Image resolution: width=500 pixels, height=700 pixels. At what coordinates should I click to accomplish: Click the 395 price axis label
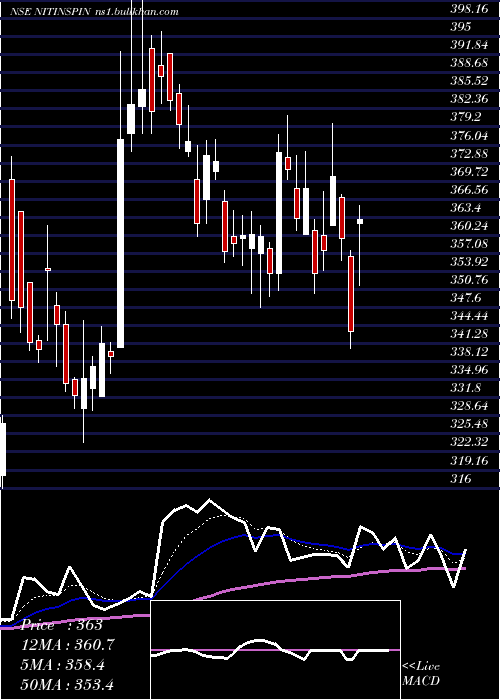click(461, 27)
